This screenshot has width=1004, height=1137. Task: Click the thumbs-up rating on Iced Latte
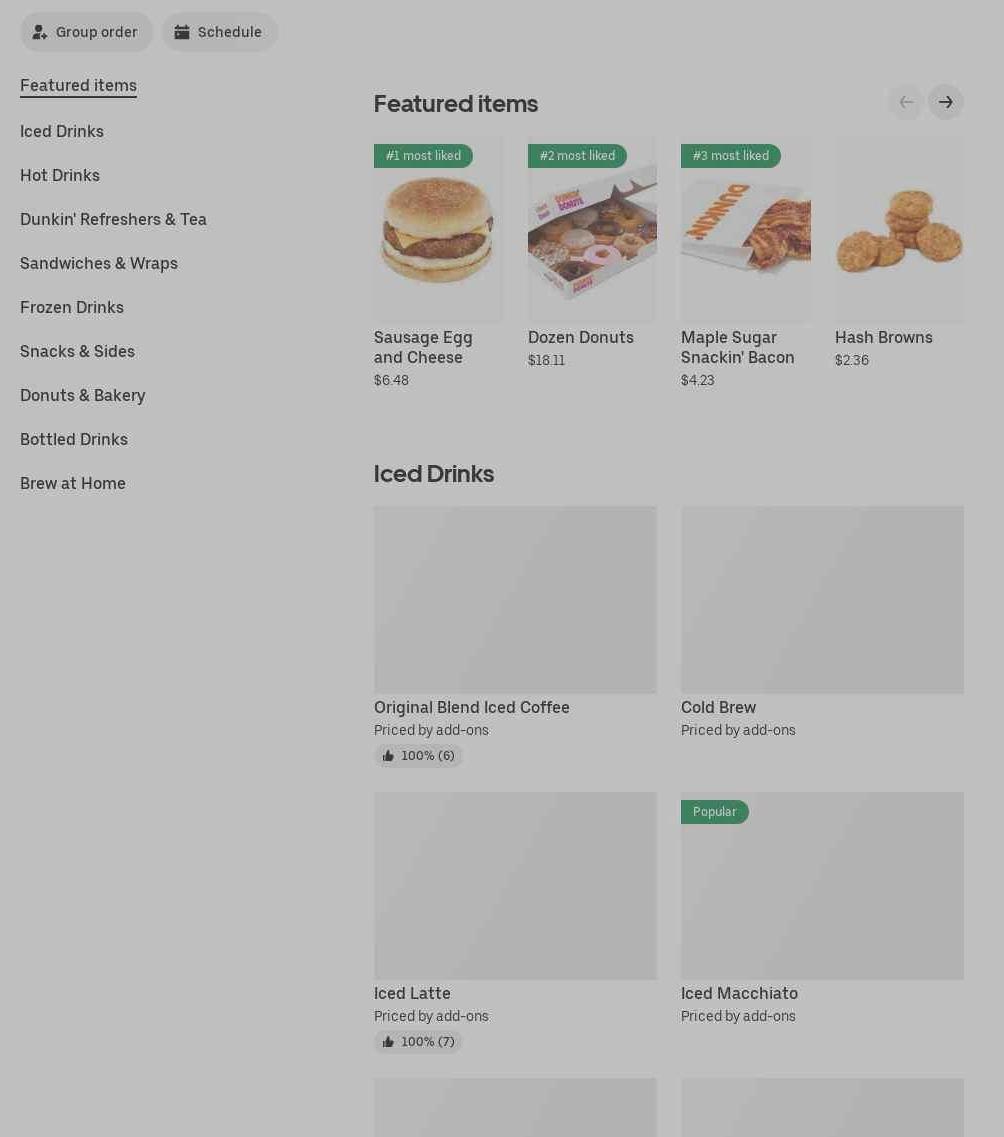pyautogui.click(x=418, y=1042)
